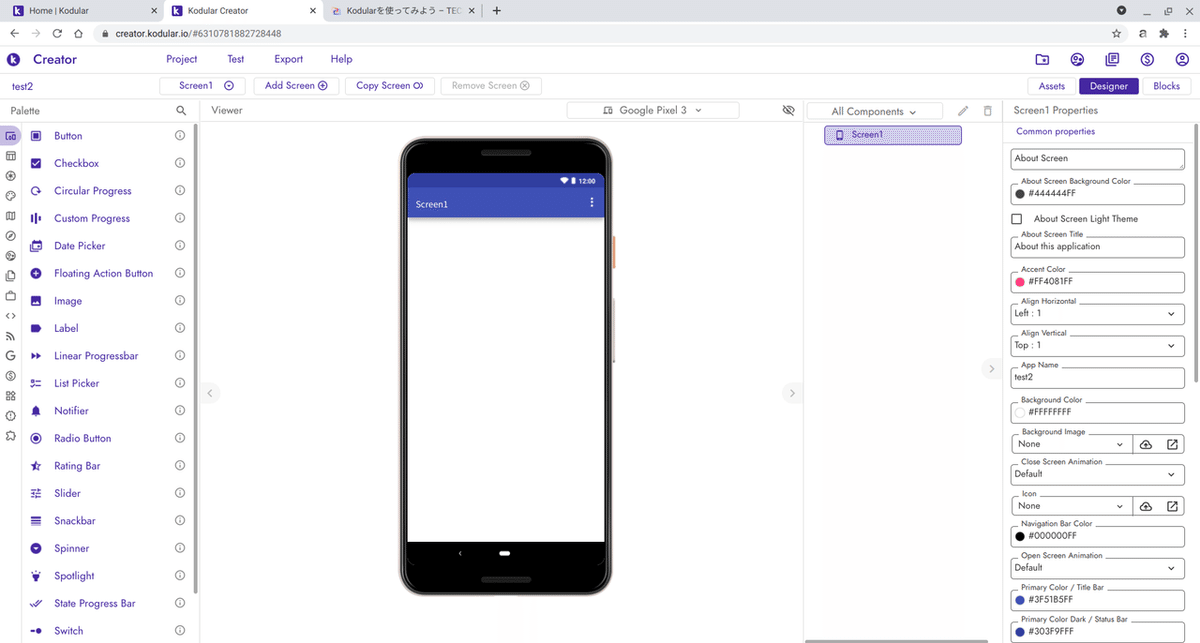Open the Maps palette category icon

tap(10, 216)
